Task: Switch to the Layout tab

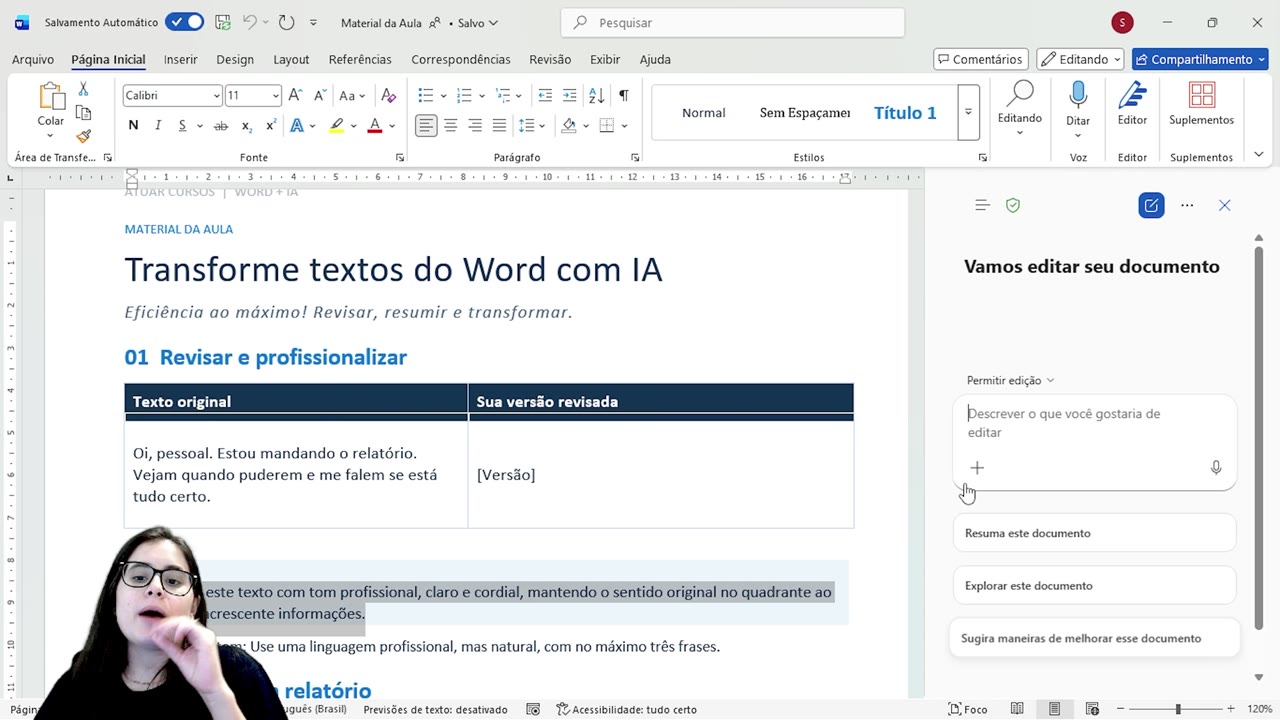Action: [x=291, y=59]
